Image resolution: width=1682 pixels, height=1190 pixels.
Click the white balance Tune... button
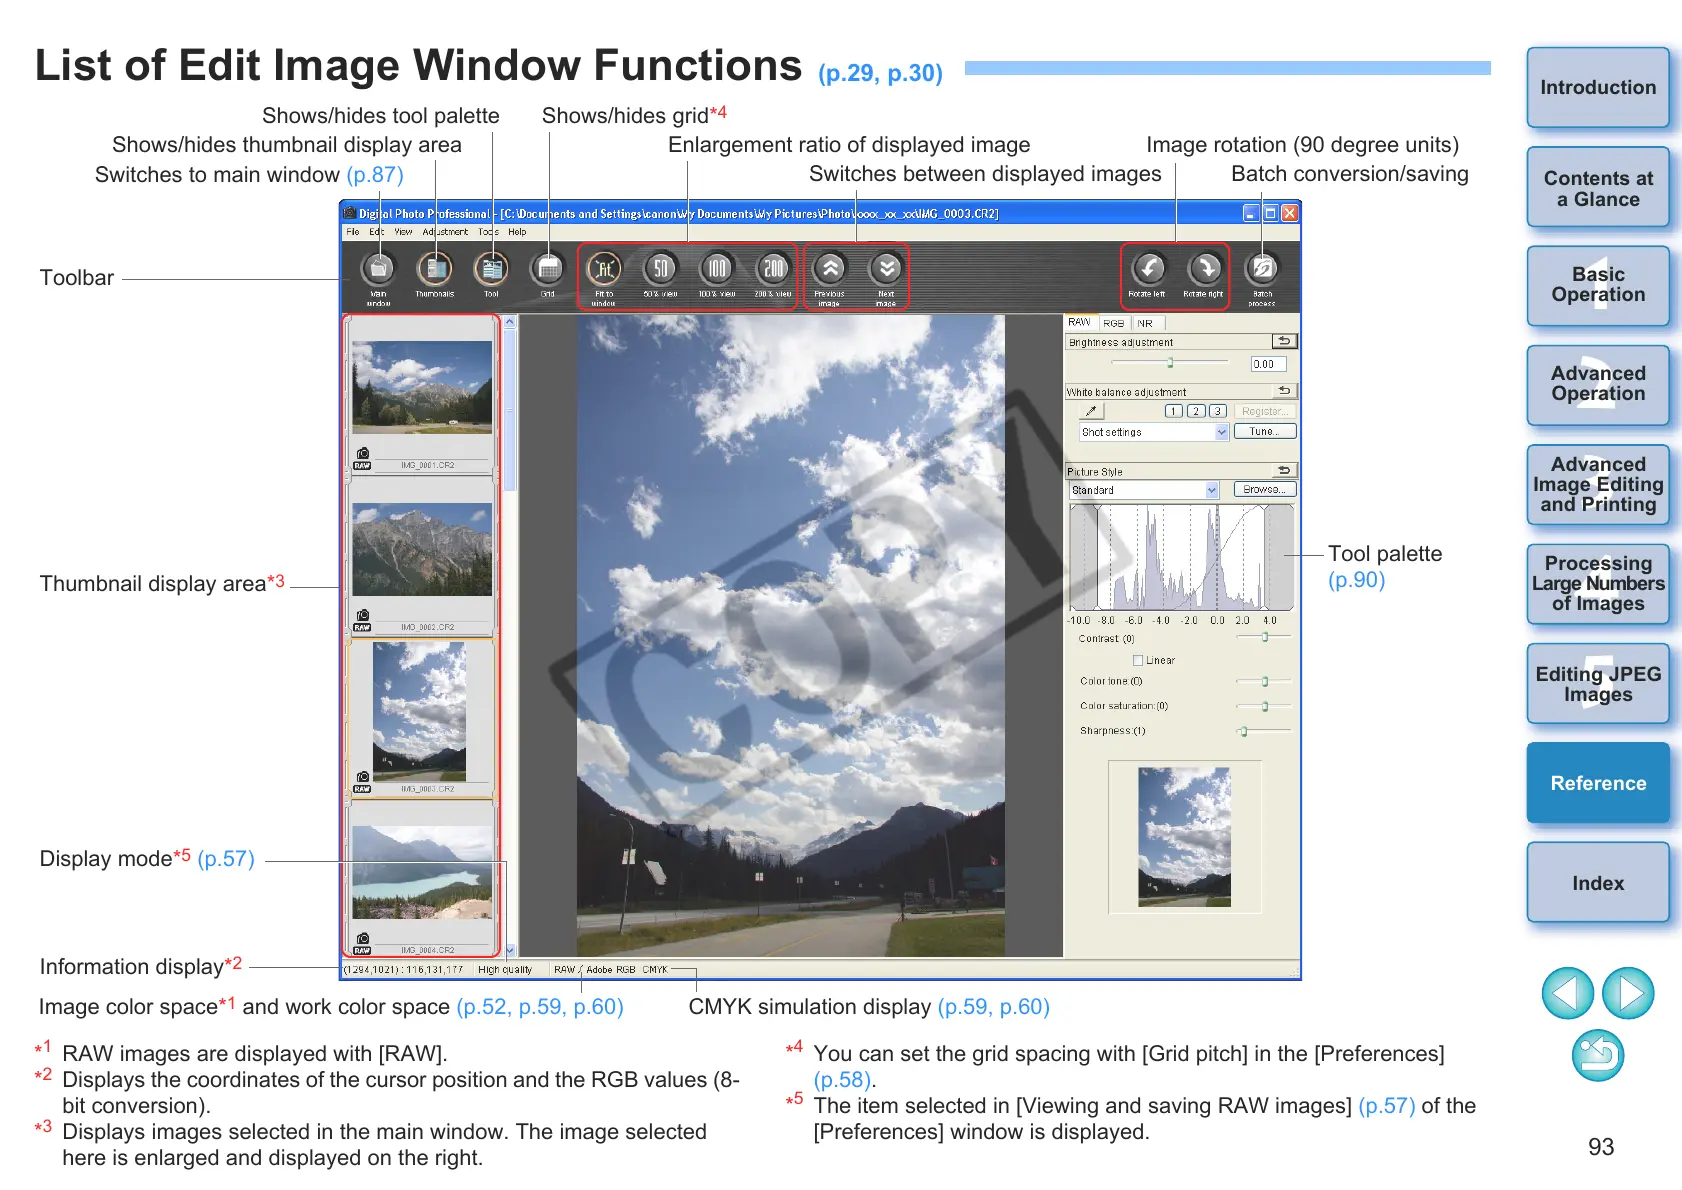1265,432
